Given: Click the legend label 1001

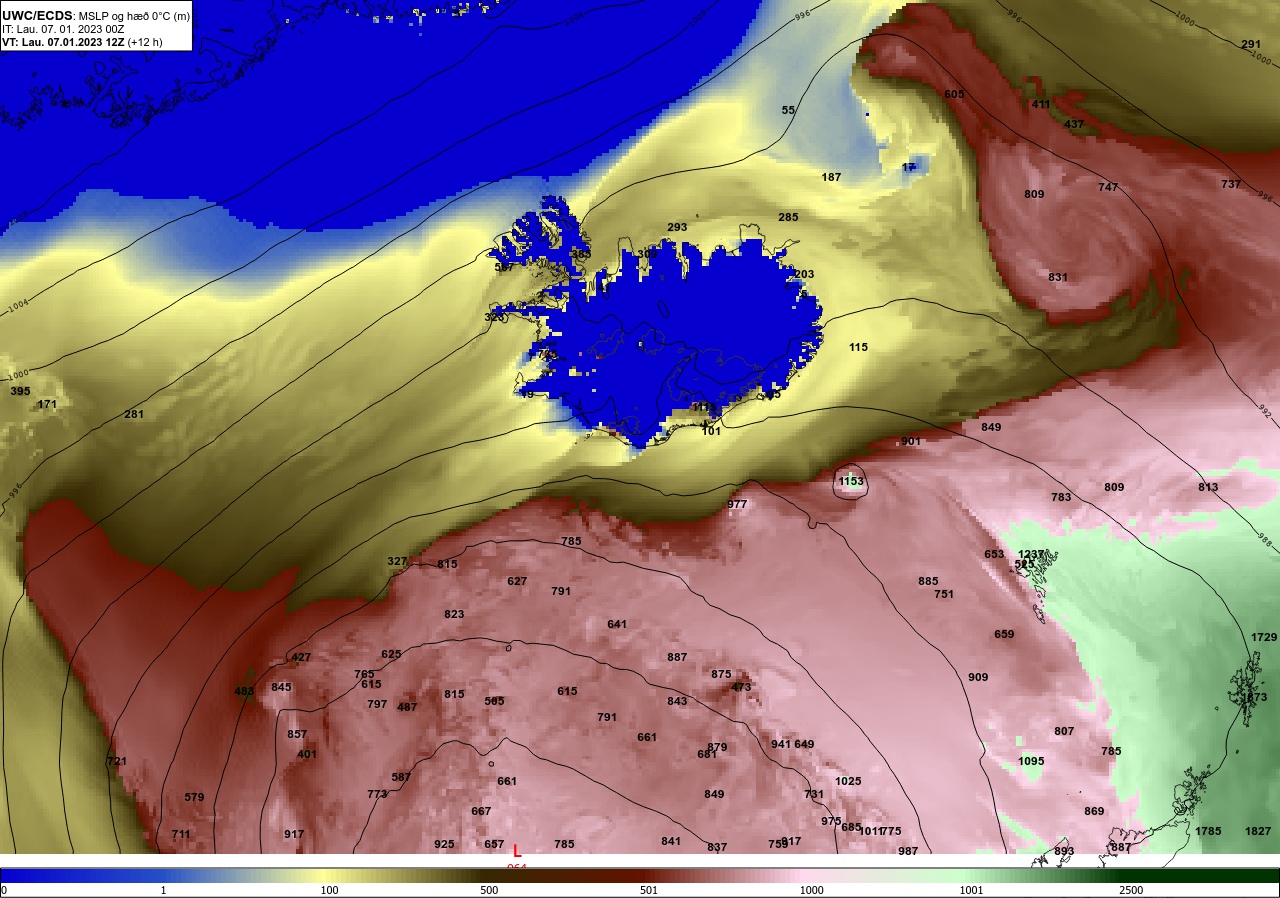Looking at the screenshot, I should [971, 890].
